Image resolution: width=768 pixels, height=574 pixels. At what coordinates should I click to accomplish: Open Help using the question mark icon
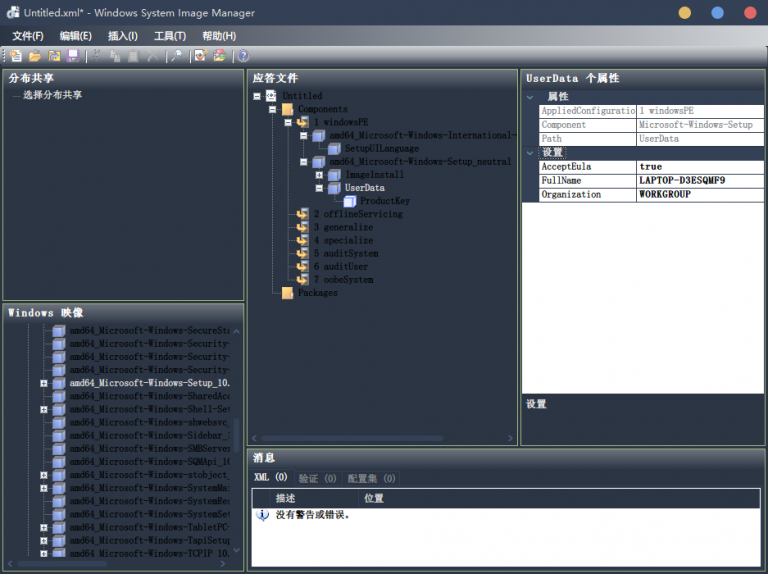point(243,56)
